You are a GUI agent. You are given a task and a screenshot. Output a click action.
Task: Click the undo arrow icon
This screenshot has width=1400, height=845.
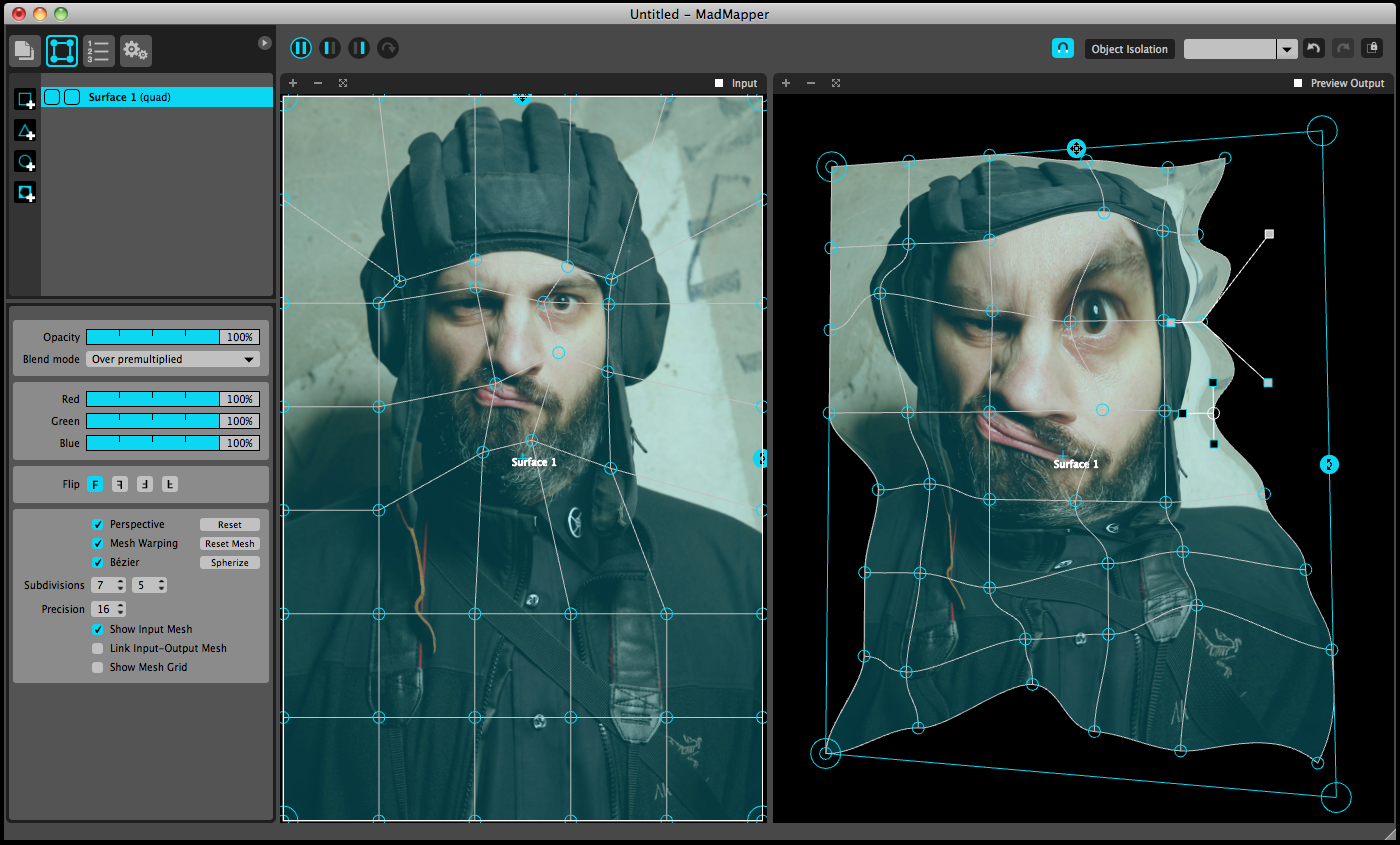(x=1314, y=48)
